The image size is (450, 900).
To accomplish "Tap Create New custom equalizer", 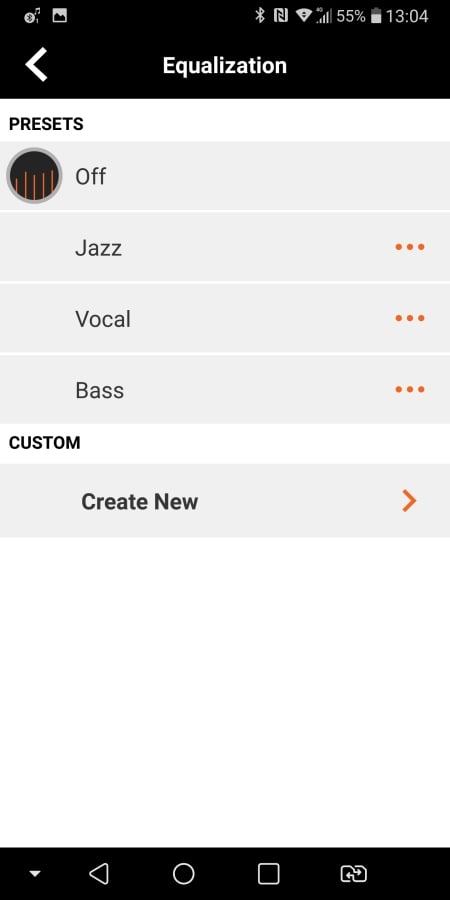I will coord(225,501).
